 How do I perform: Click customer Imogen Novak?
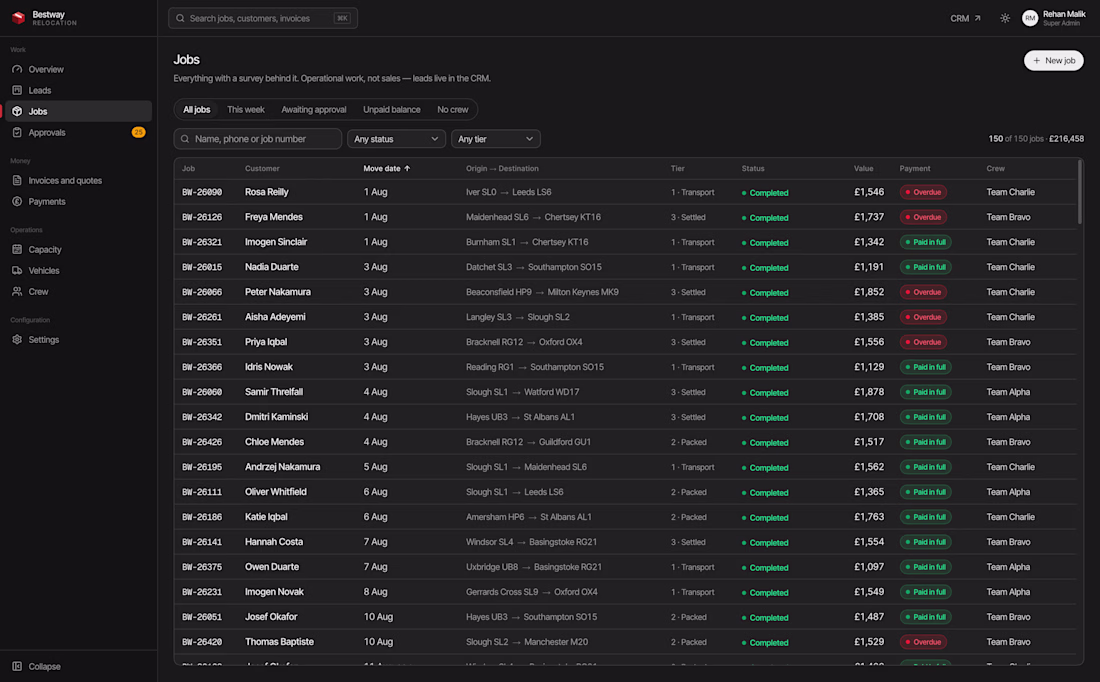274,592
